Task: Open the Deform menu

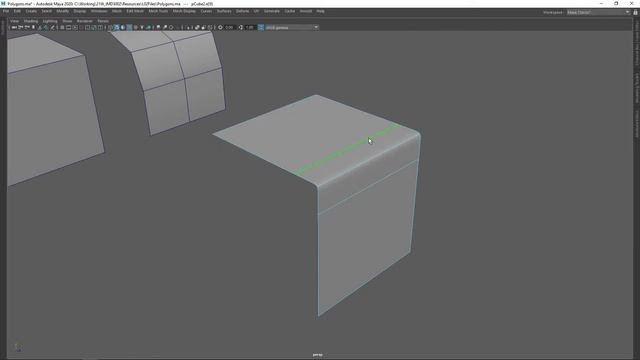Action: (x=242, y=11)
